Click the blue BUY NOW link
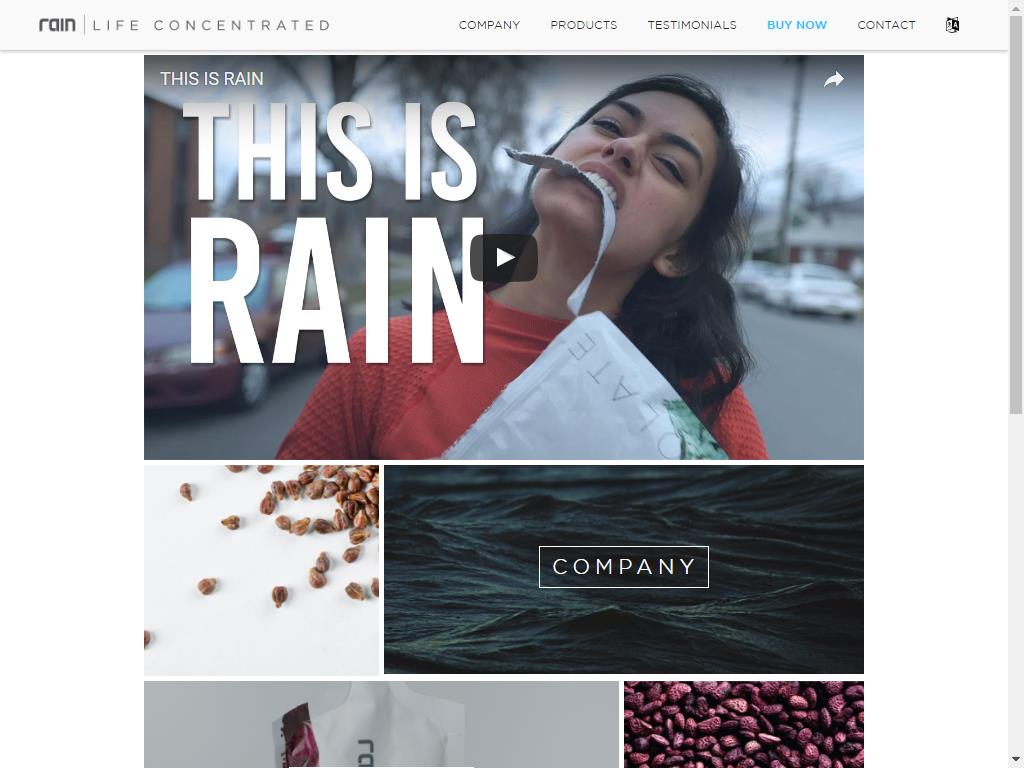Viewport: 1024px width, 768px height. pos(797,25)
